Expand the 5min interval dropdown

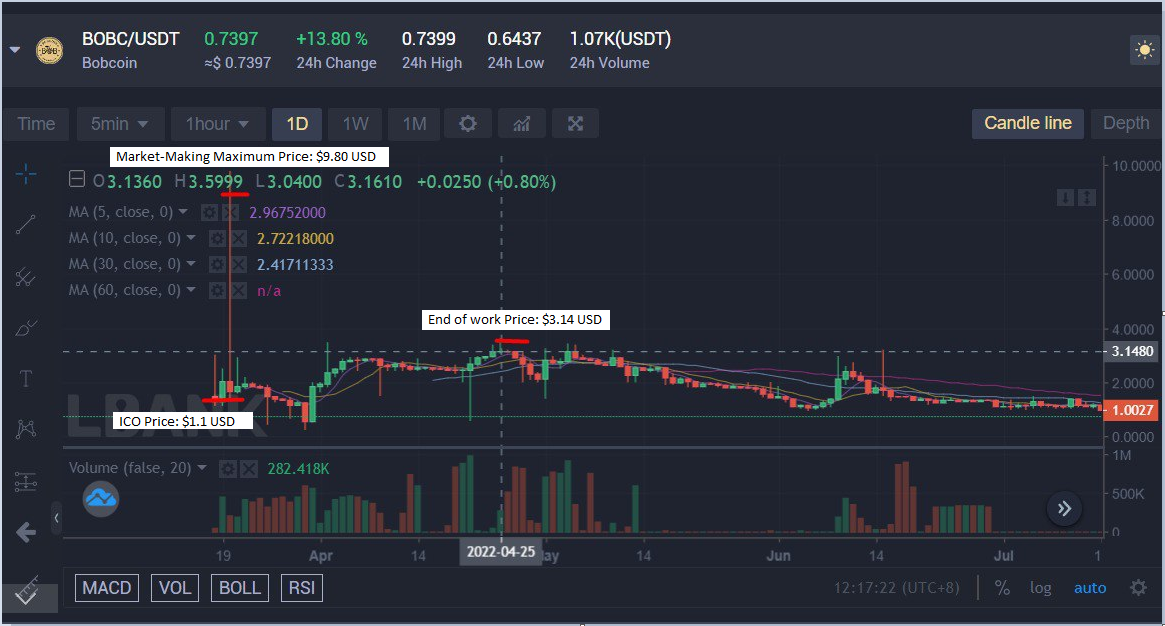tap(120, 124)
